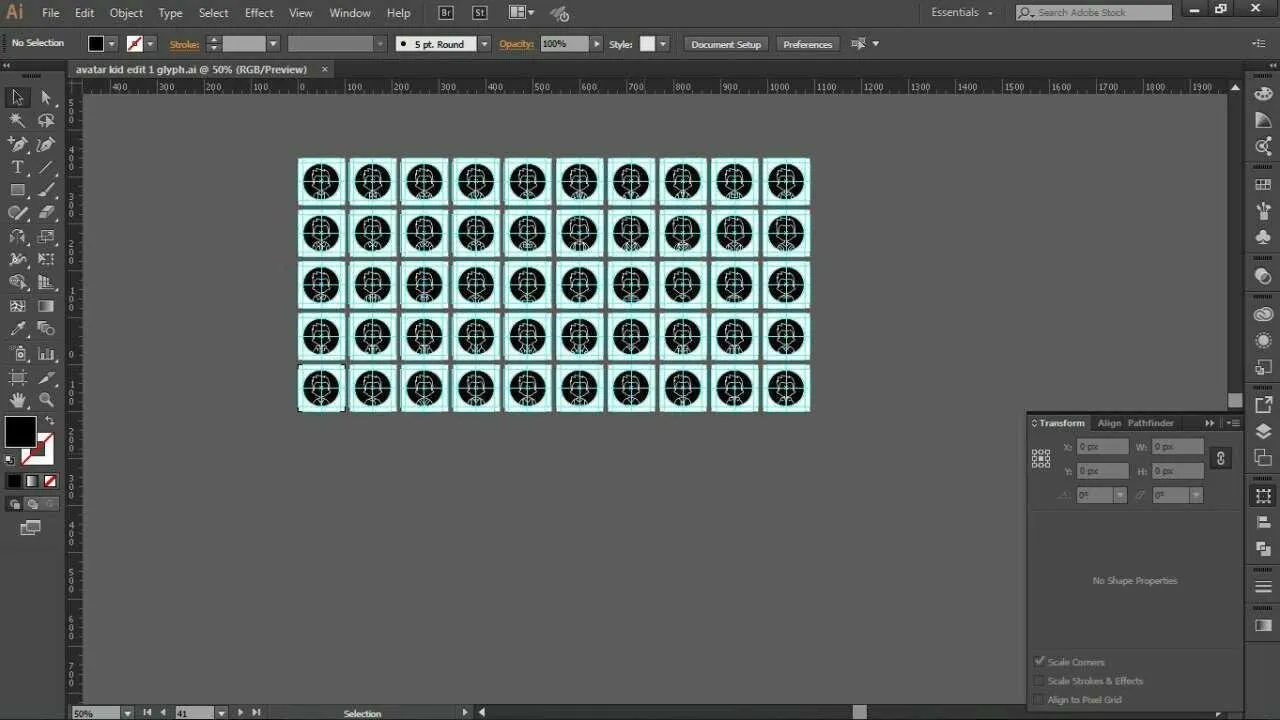Open the artboard navigation dropdown
Image resolution: width=1280 pixels, height=720 pixels.
point(221,713)
